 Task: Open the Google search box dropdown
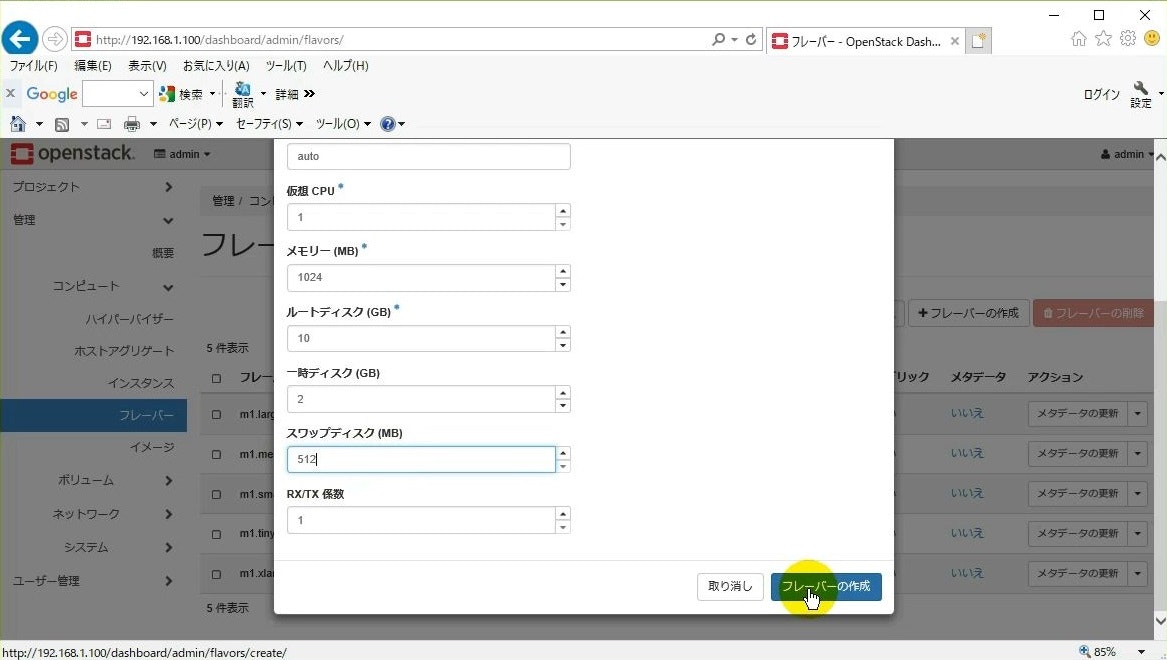click(144, 94)
